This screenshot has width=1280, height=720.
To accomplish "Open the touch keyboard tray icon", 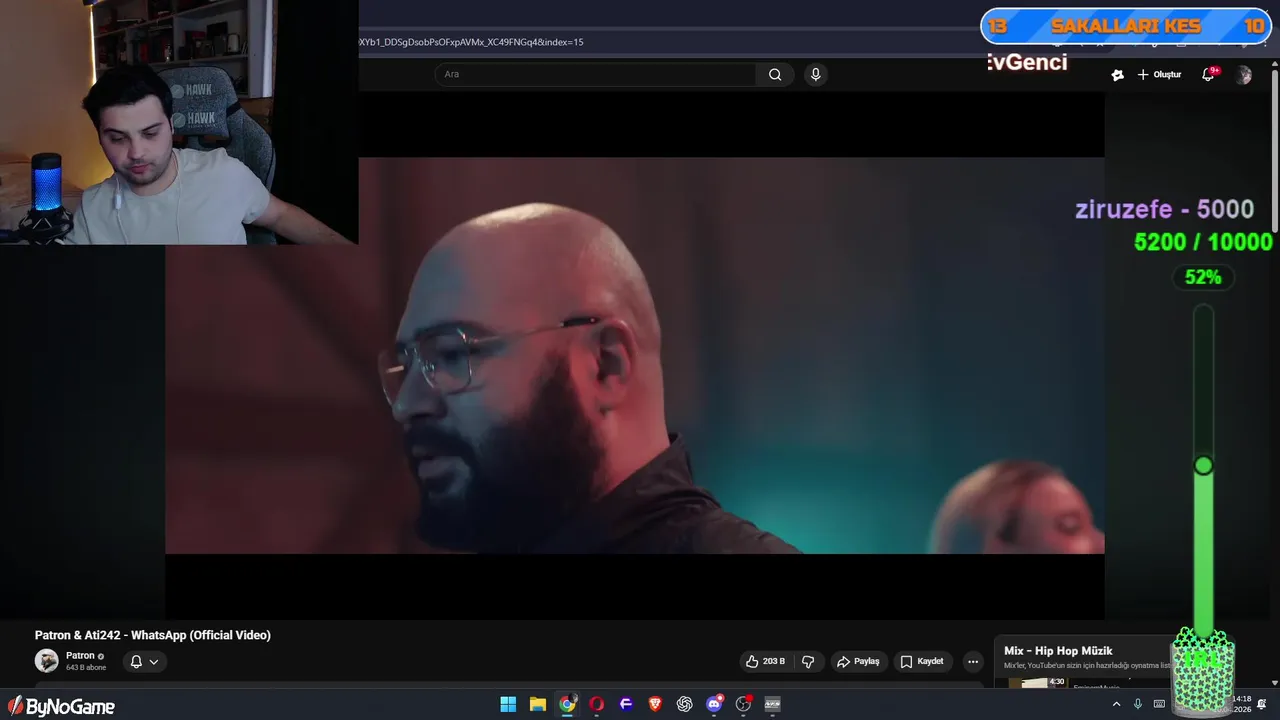I will [x=1159, y=705].
